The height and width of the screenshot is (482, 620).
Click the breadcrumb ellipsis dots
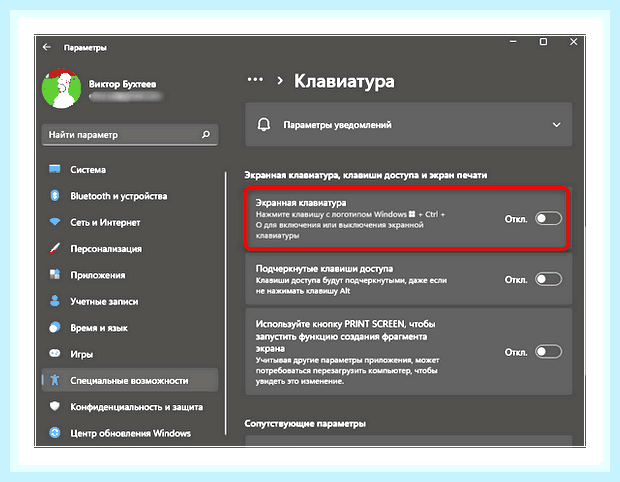pos(255,79)
